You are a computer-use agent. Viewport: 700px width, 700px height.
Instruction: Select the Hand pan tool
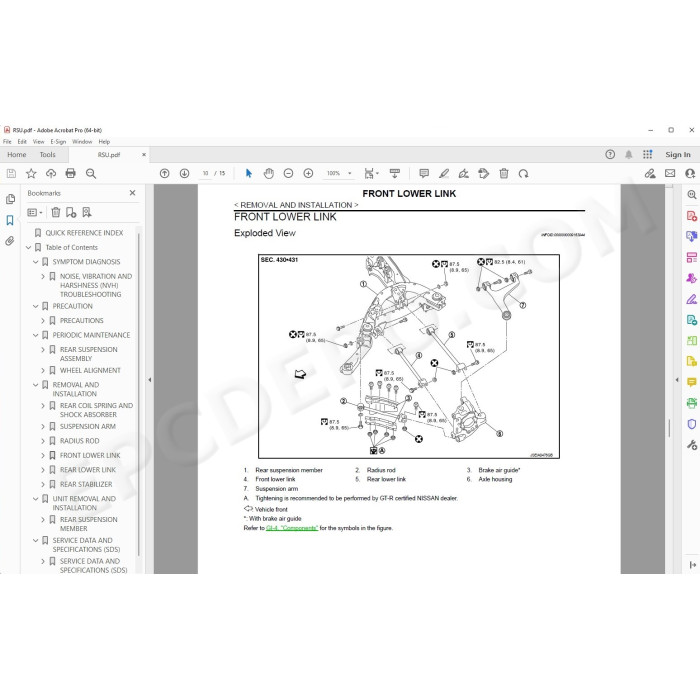pyautogui.click(x=268, y=173)
